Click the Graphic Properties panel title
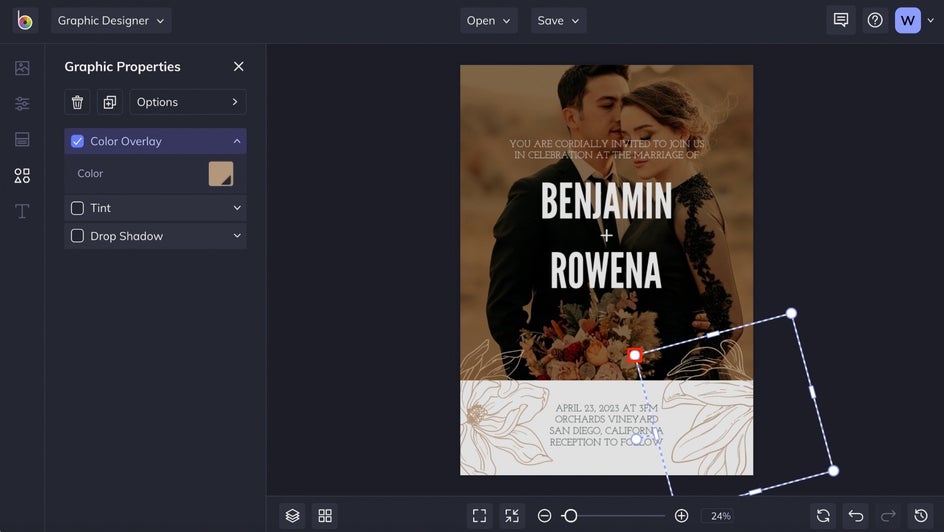Viewport: 944px width, 532px height. click(122, 67)
